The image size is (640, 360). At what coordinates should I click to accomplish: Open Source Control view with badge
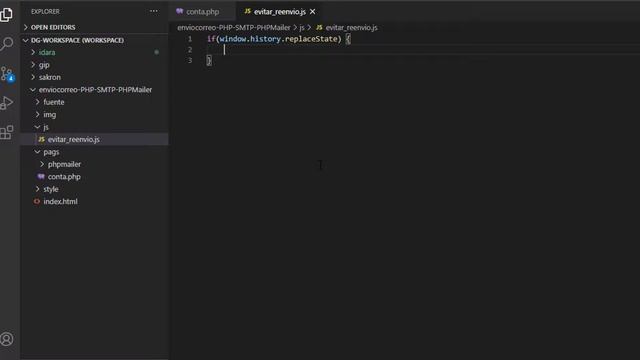pyautogui.click(x=7, y=74)
